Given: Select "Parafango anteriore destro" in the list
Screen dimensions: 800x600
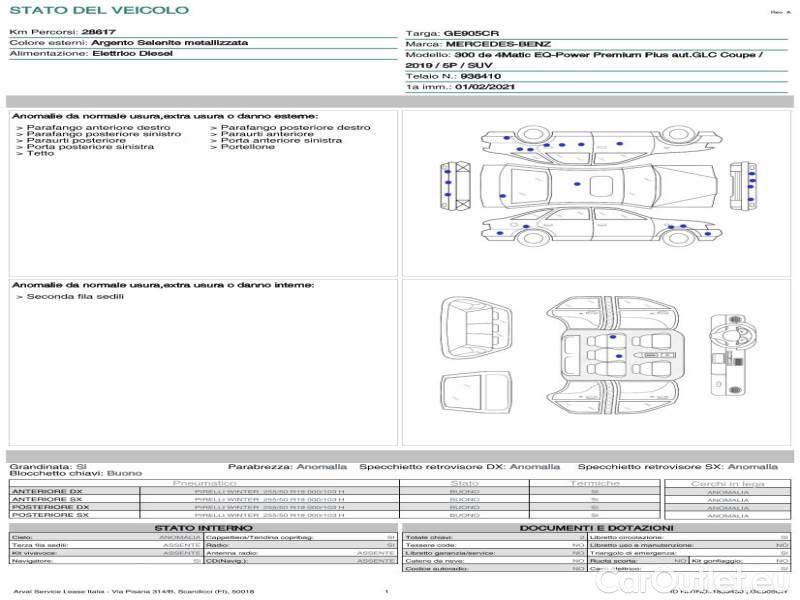Looking at the screenshot, I should [x=98, y=128].
